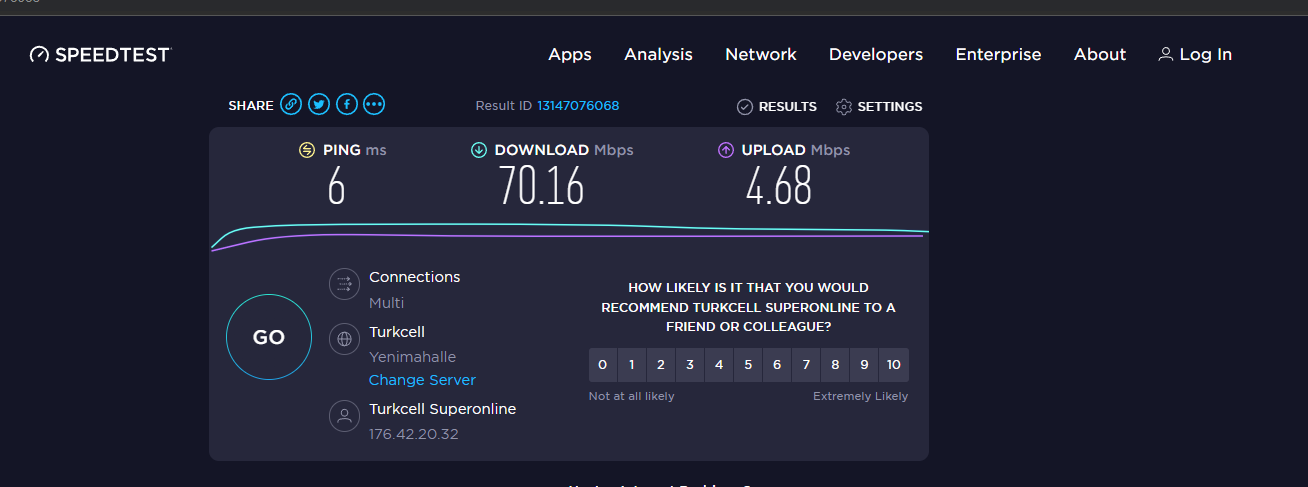1308x487 pixels.
Task: Click the Results checkmark icon
Action: pos(744,107)
